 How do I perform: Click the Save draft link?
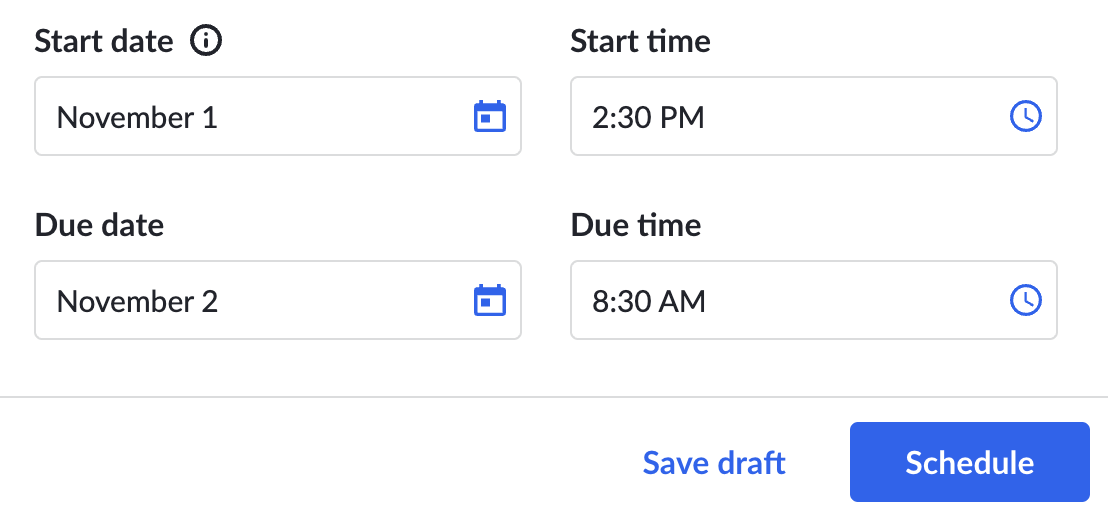coord(714,463)
